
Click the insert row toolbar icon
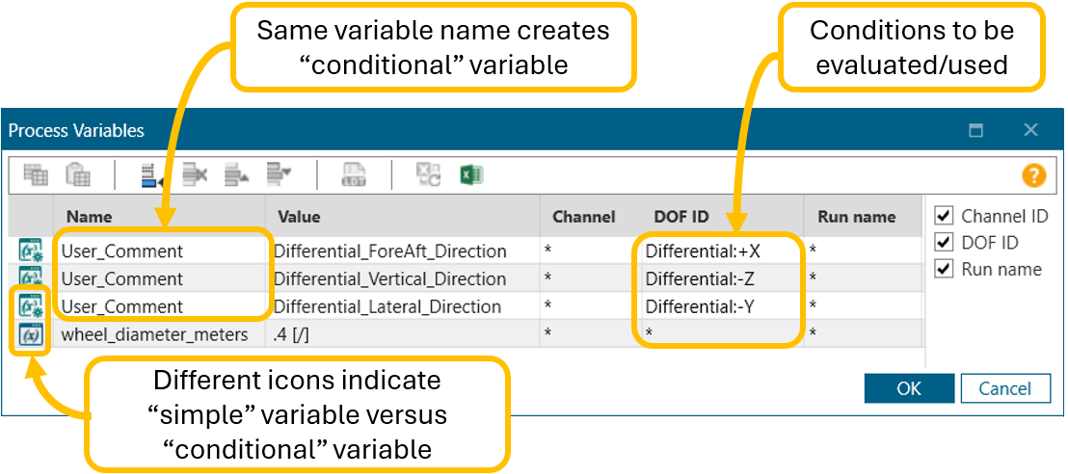coord(152,175)
